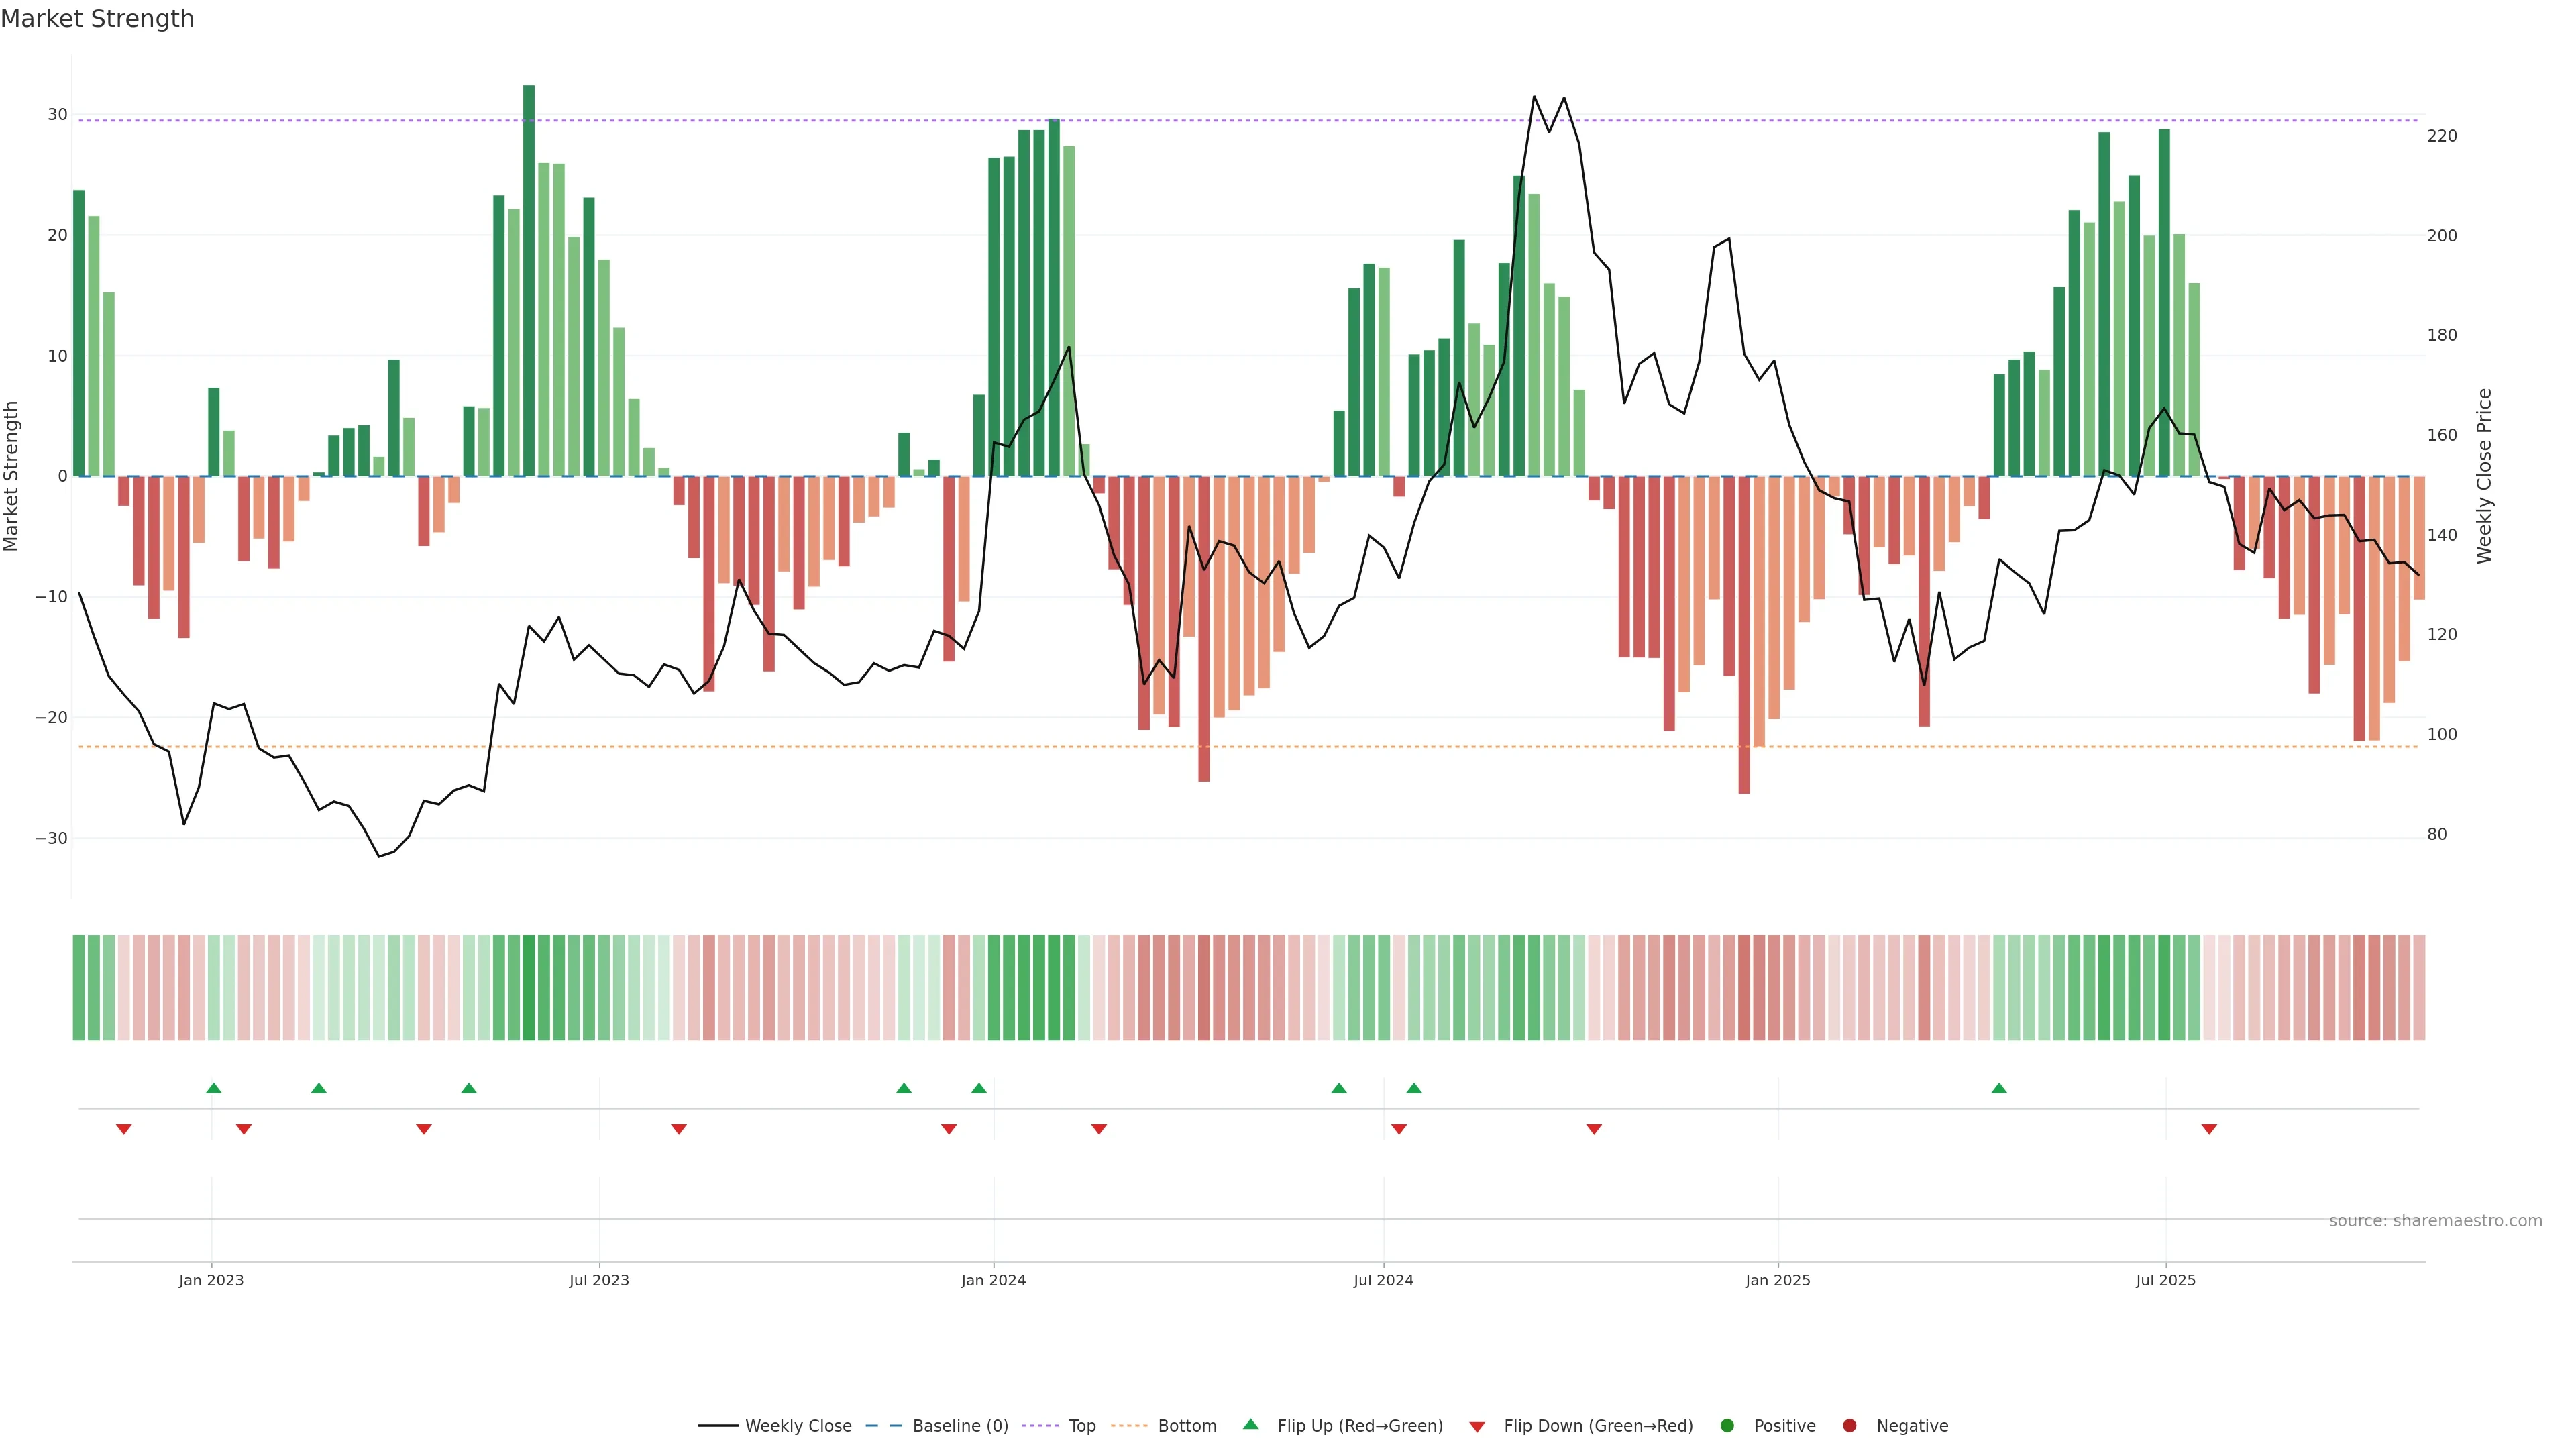Click the Market Strength chart title
The width and height of the screenshot is (2576, 1449).
click(x=97, y=19)
